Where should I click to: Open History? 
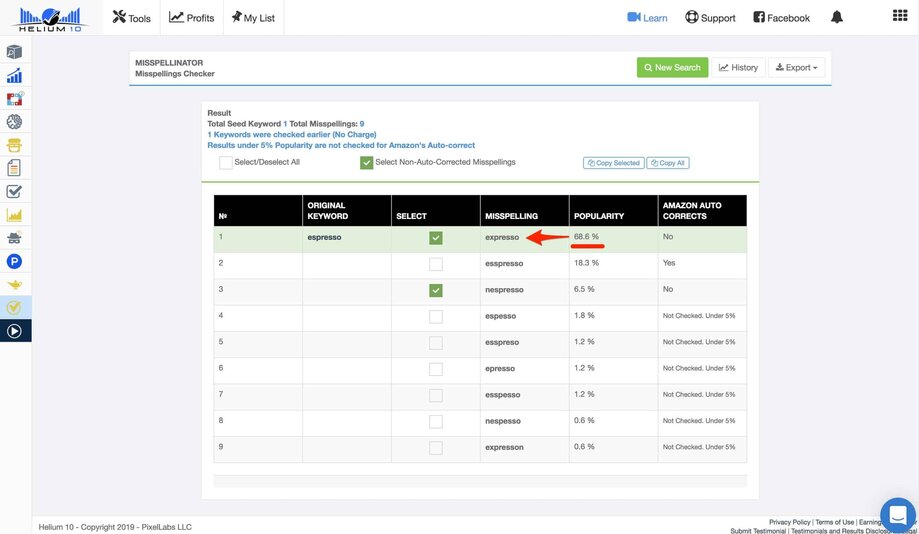pyautogui.click(x=738, y=67)
